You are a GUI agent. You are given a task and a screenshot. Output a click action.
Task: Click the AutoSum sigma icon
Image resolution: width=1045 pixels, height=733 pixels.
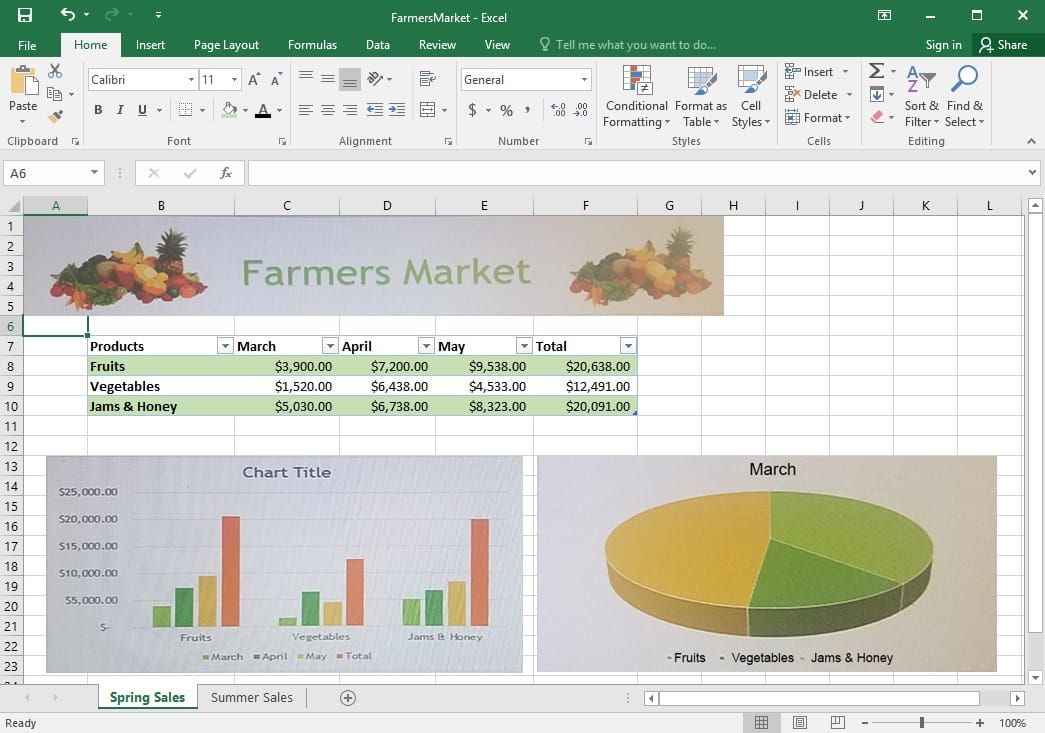(x=876, y=71)
